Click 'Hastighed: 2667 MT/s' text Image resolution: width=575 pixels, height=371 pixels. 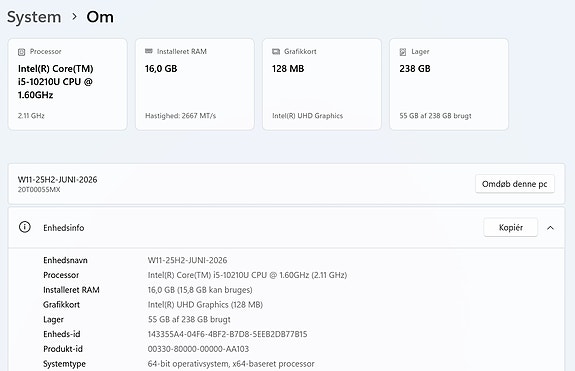(x=180, y=116)
